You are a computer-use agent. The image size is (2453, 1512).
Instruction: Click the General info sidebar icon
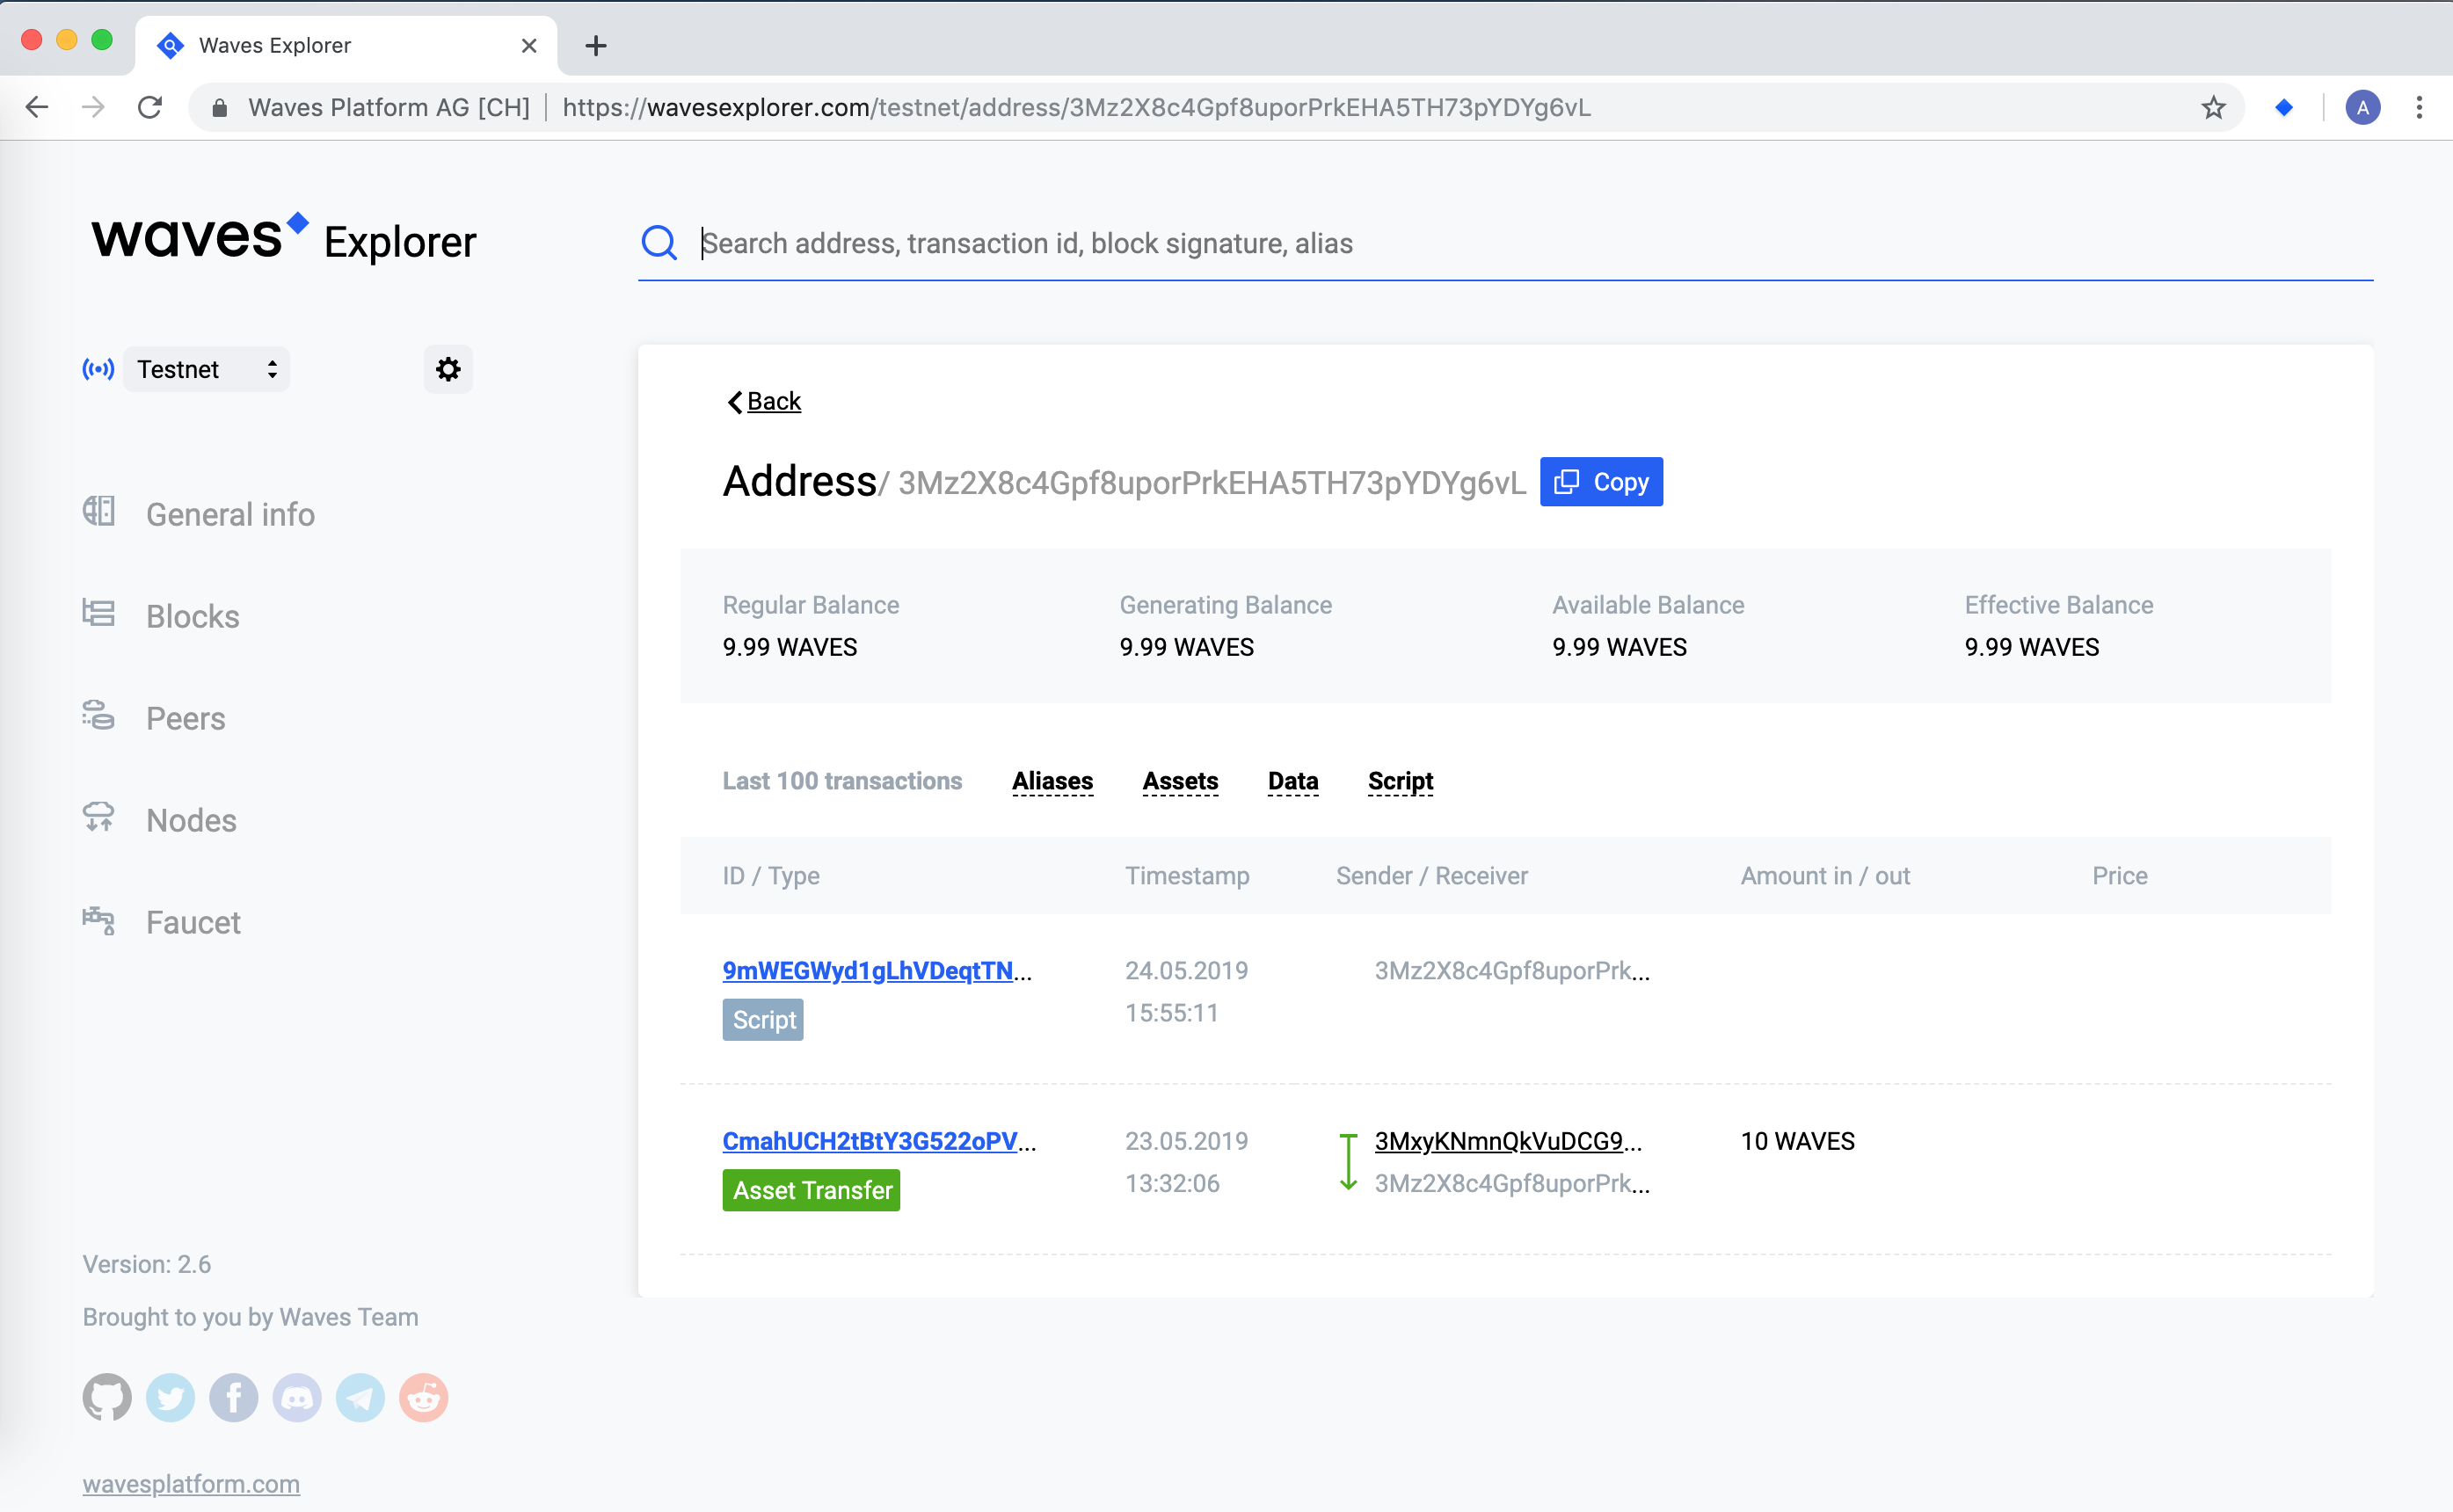click(x=98, y=511)
